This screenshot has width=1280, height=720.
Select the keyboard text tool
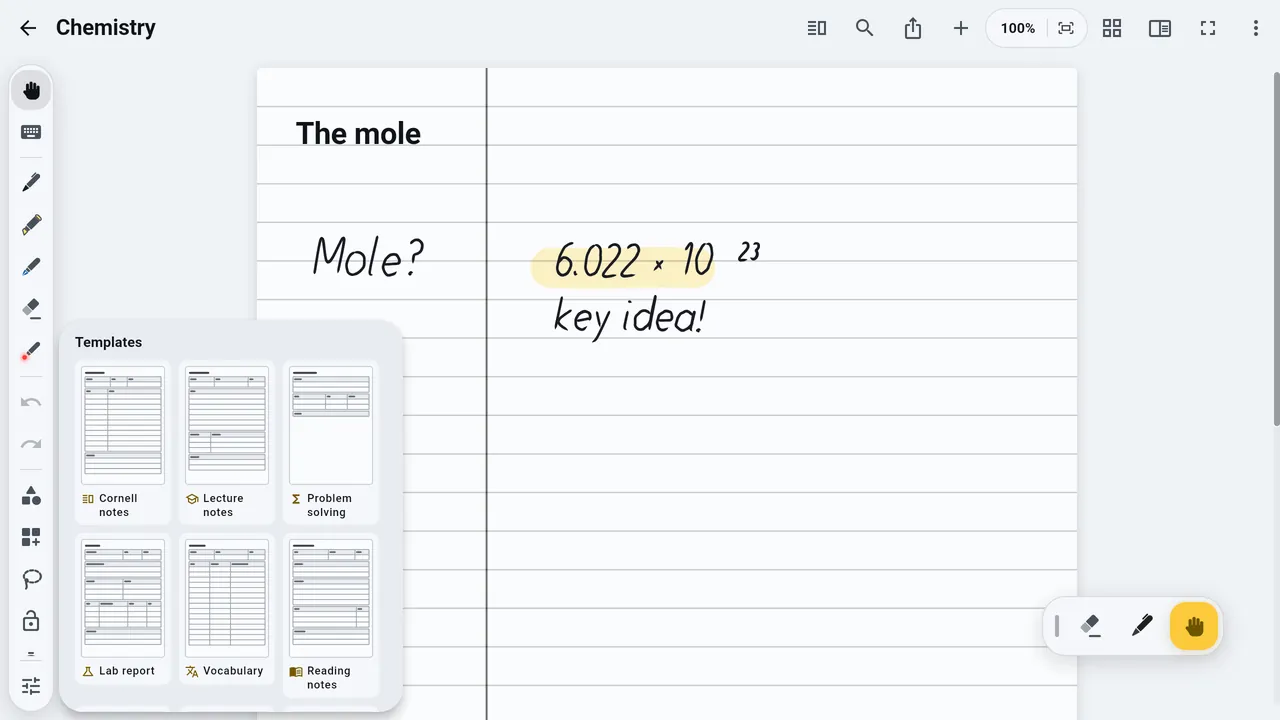click(31, 132)
